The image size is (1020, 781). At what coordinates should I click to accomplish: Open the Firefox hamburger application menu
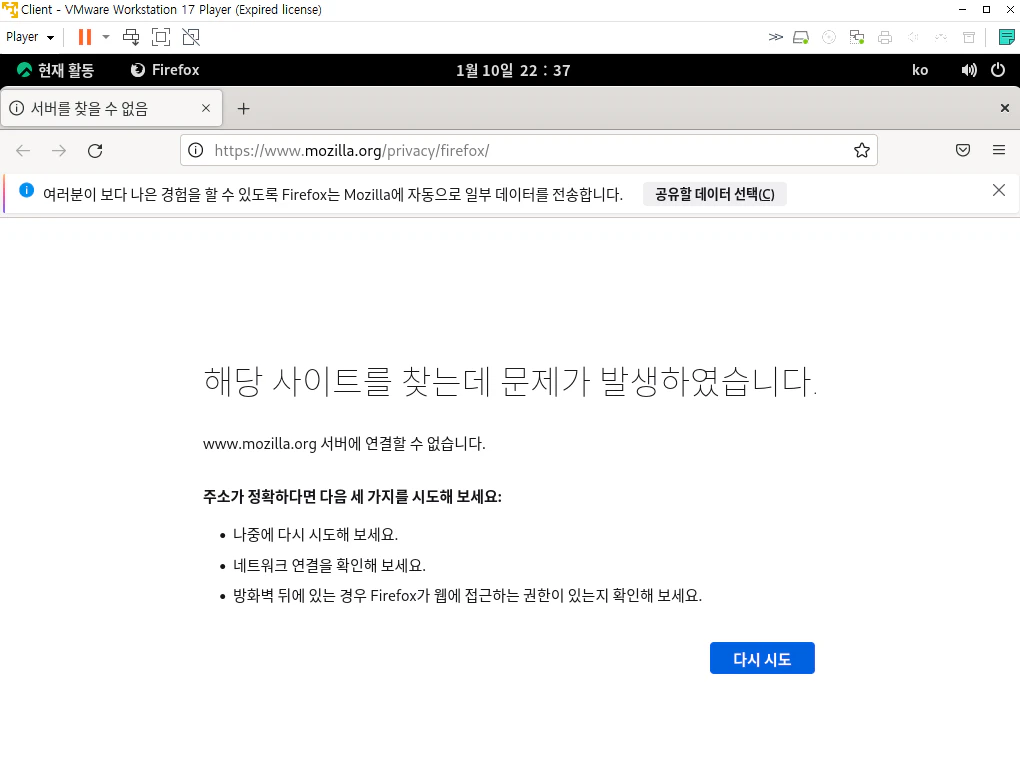999,150
